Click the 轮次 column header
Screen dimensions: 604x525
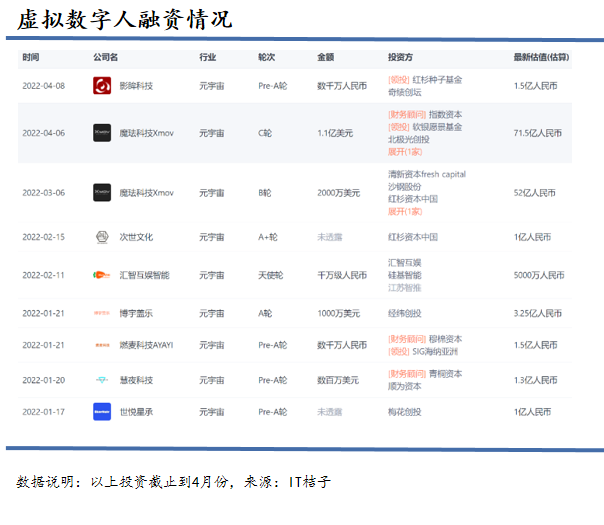(x=267, y=57)
